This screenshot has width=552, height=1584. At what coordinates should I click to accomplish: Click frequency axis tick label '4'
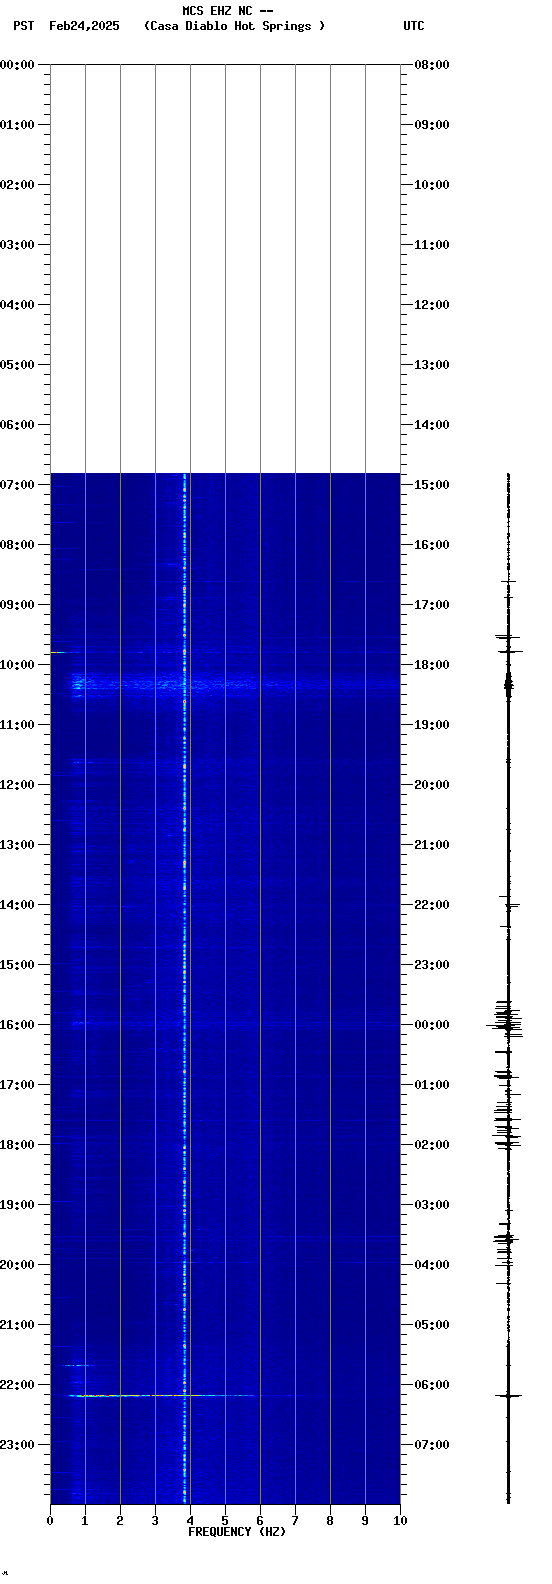[190, 1521]
